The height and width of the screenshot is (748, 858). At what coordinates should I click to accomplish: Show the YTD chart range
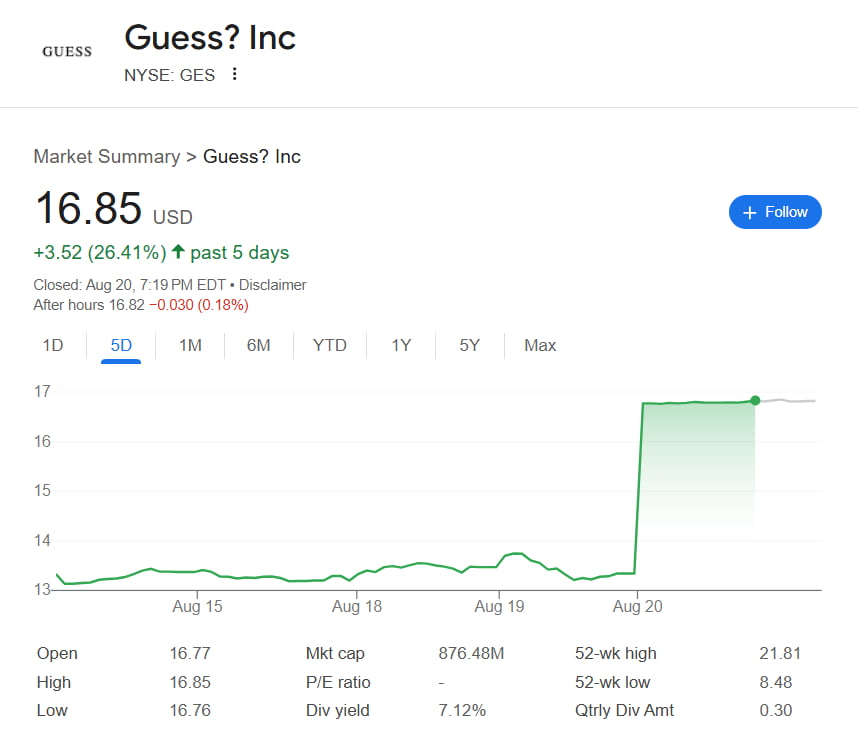coord(329,345)
